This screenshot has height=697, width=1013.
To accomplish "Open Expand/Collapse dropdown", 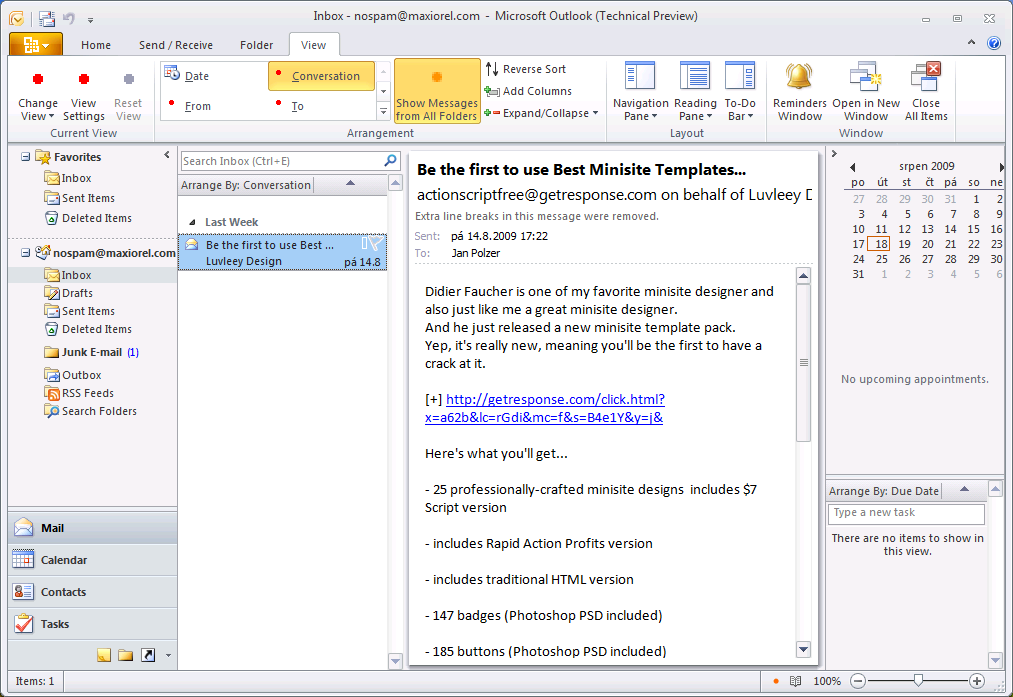I will click(x=541, y=113).
